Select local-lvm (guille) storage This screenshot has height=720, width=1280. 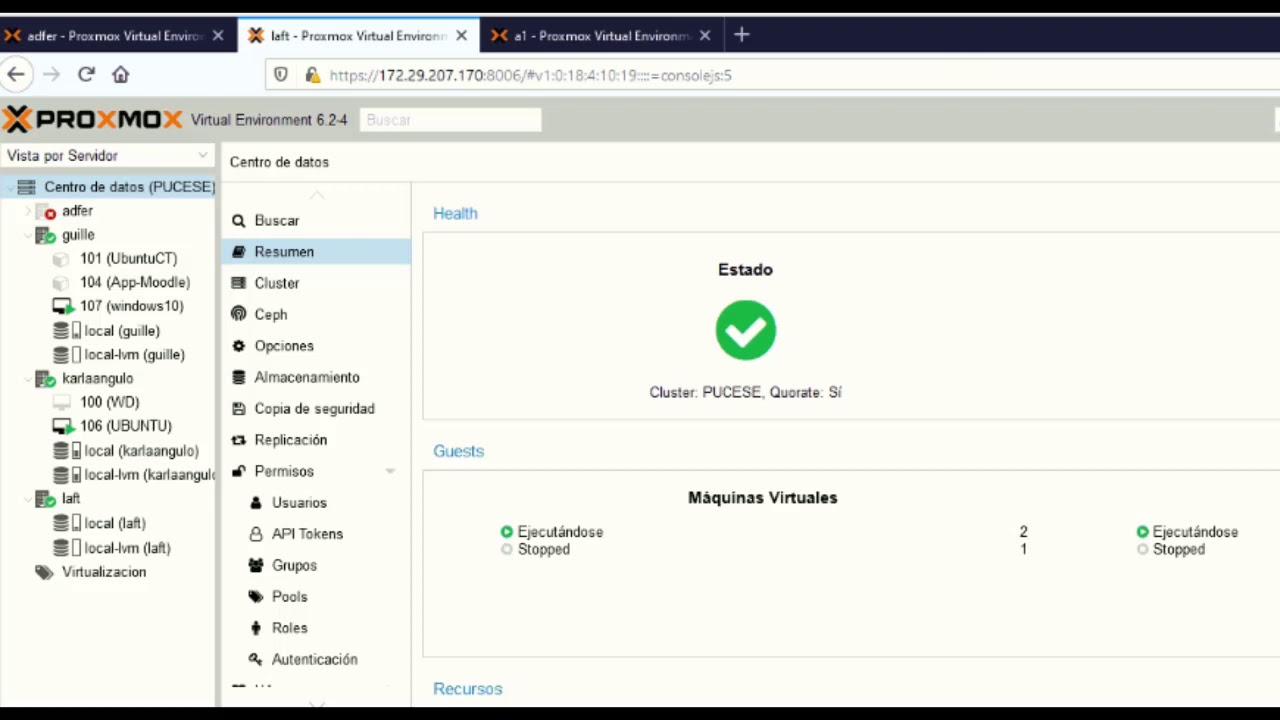tap(135, 355)
